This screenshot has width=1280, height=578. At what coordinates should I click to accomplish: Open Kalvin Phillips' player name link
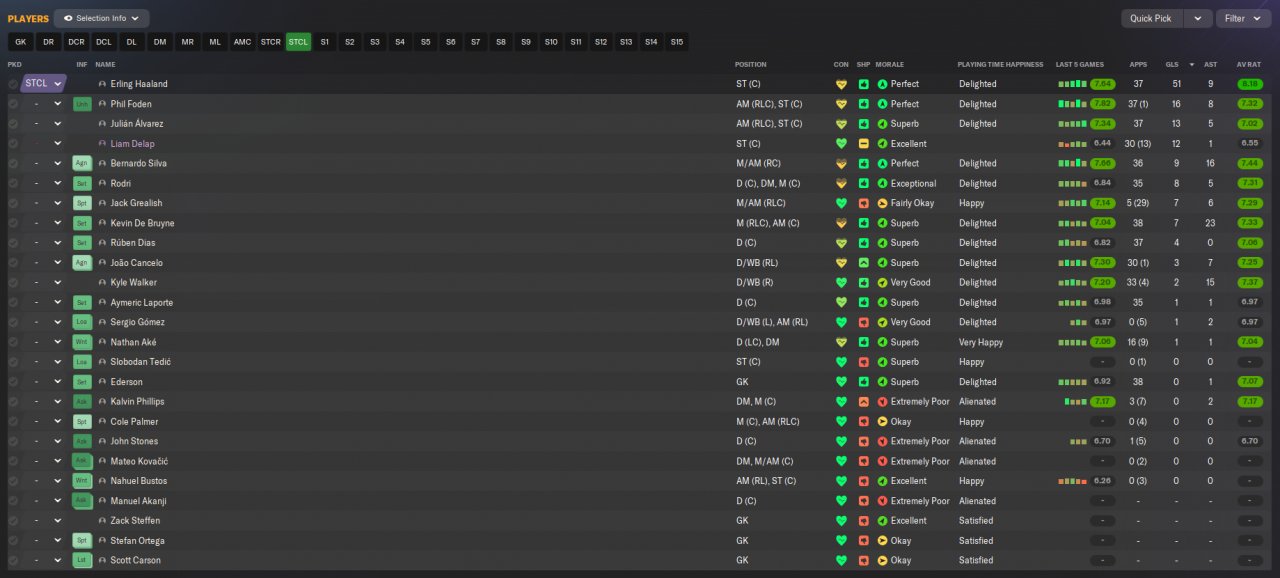pos(137,402)
